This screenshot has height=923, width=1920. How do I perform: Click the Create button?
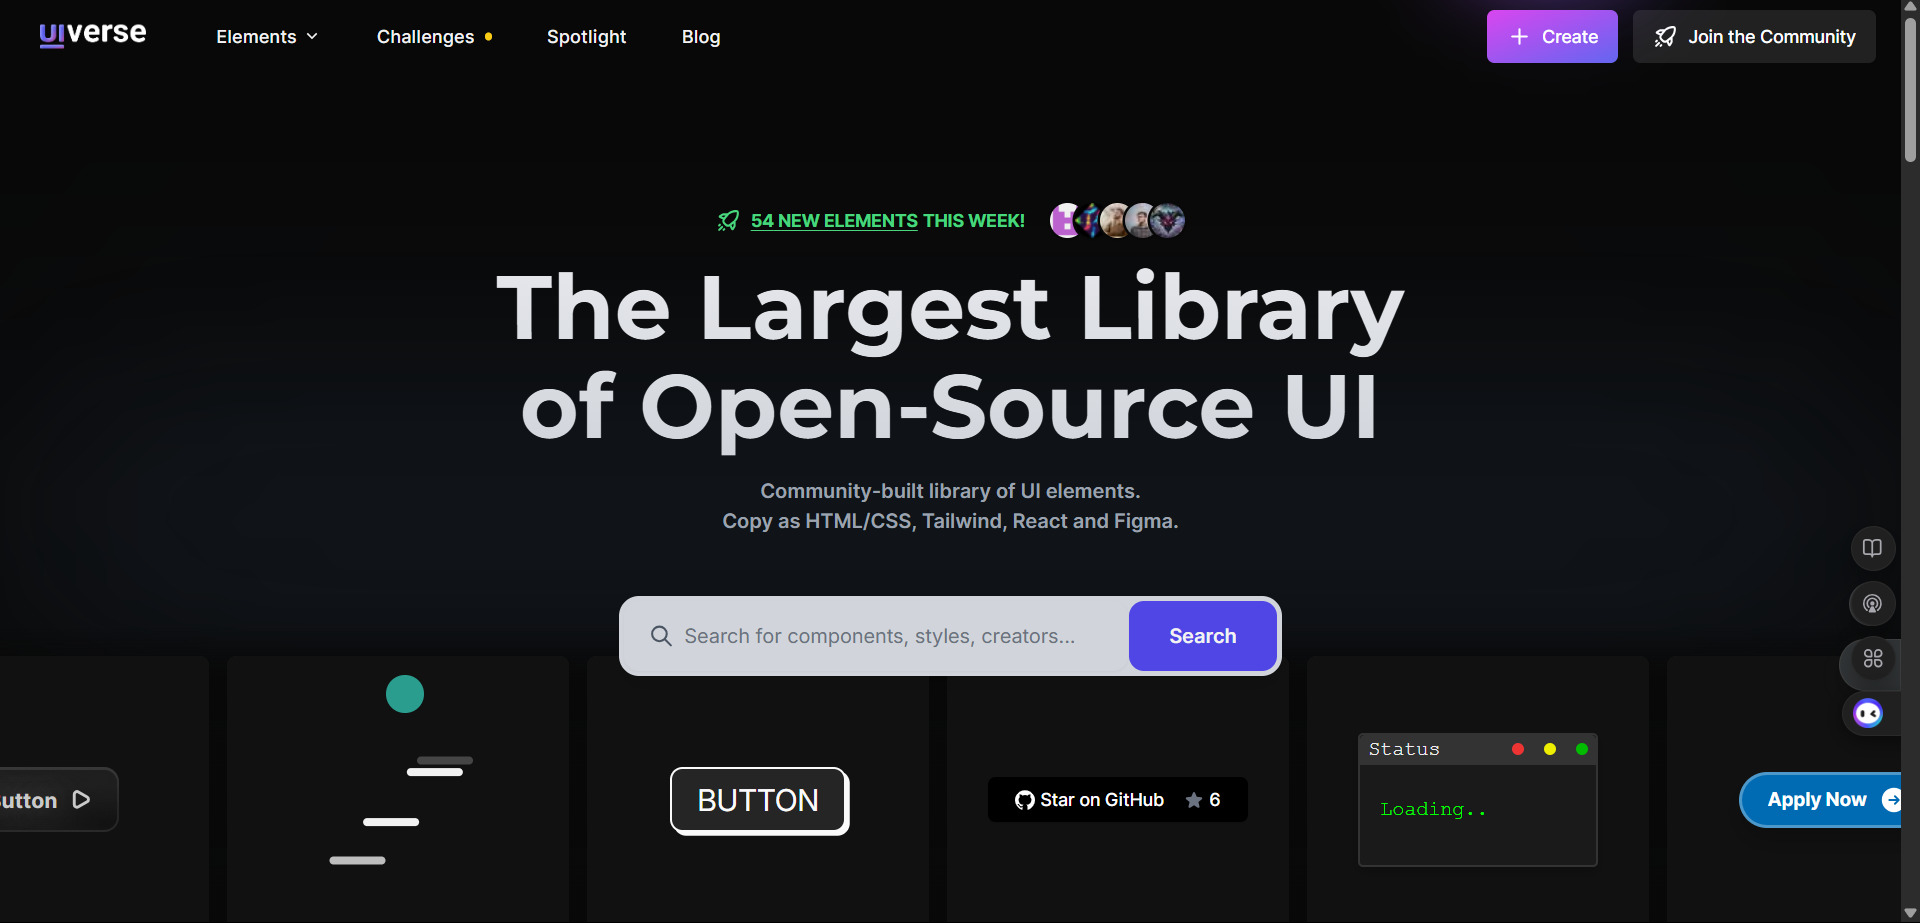pos(1551,37)
